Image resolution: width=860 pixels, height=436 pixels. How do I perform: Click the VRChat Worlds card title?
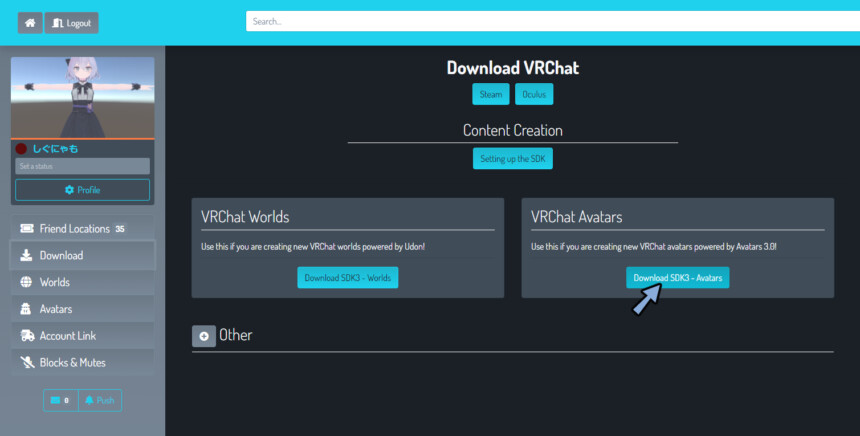[245, 217]
